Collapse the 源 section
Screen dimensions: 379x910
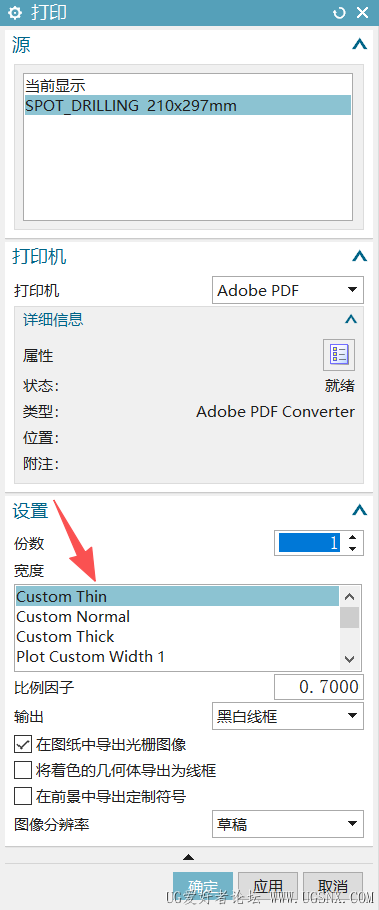tap(360, 44)
